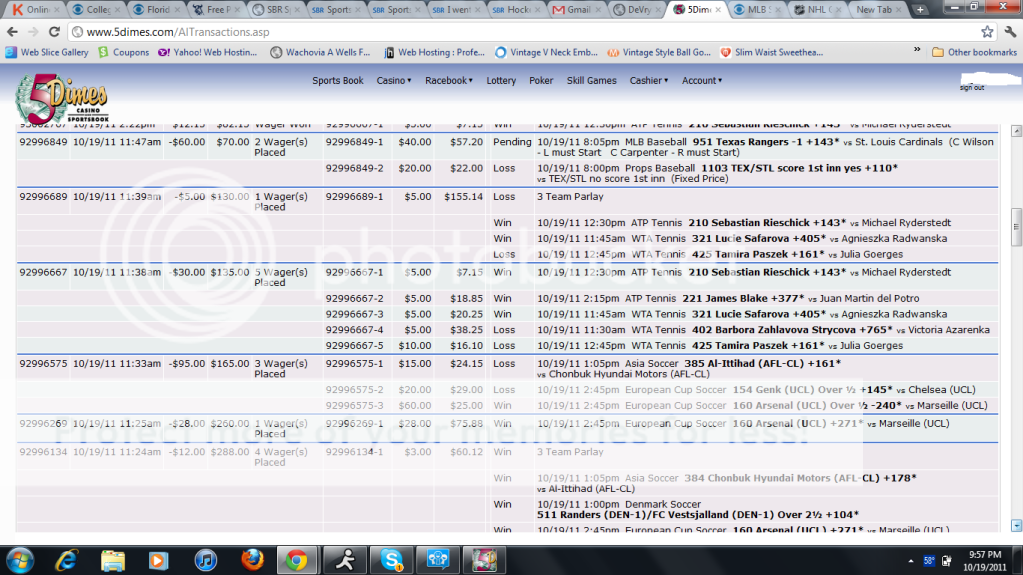Open the Account dropdown menu
This screenshot has height=575, width=1023.
[x=702, y=81]
